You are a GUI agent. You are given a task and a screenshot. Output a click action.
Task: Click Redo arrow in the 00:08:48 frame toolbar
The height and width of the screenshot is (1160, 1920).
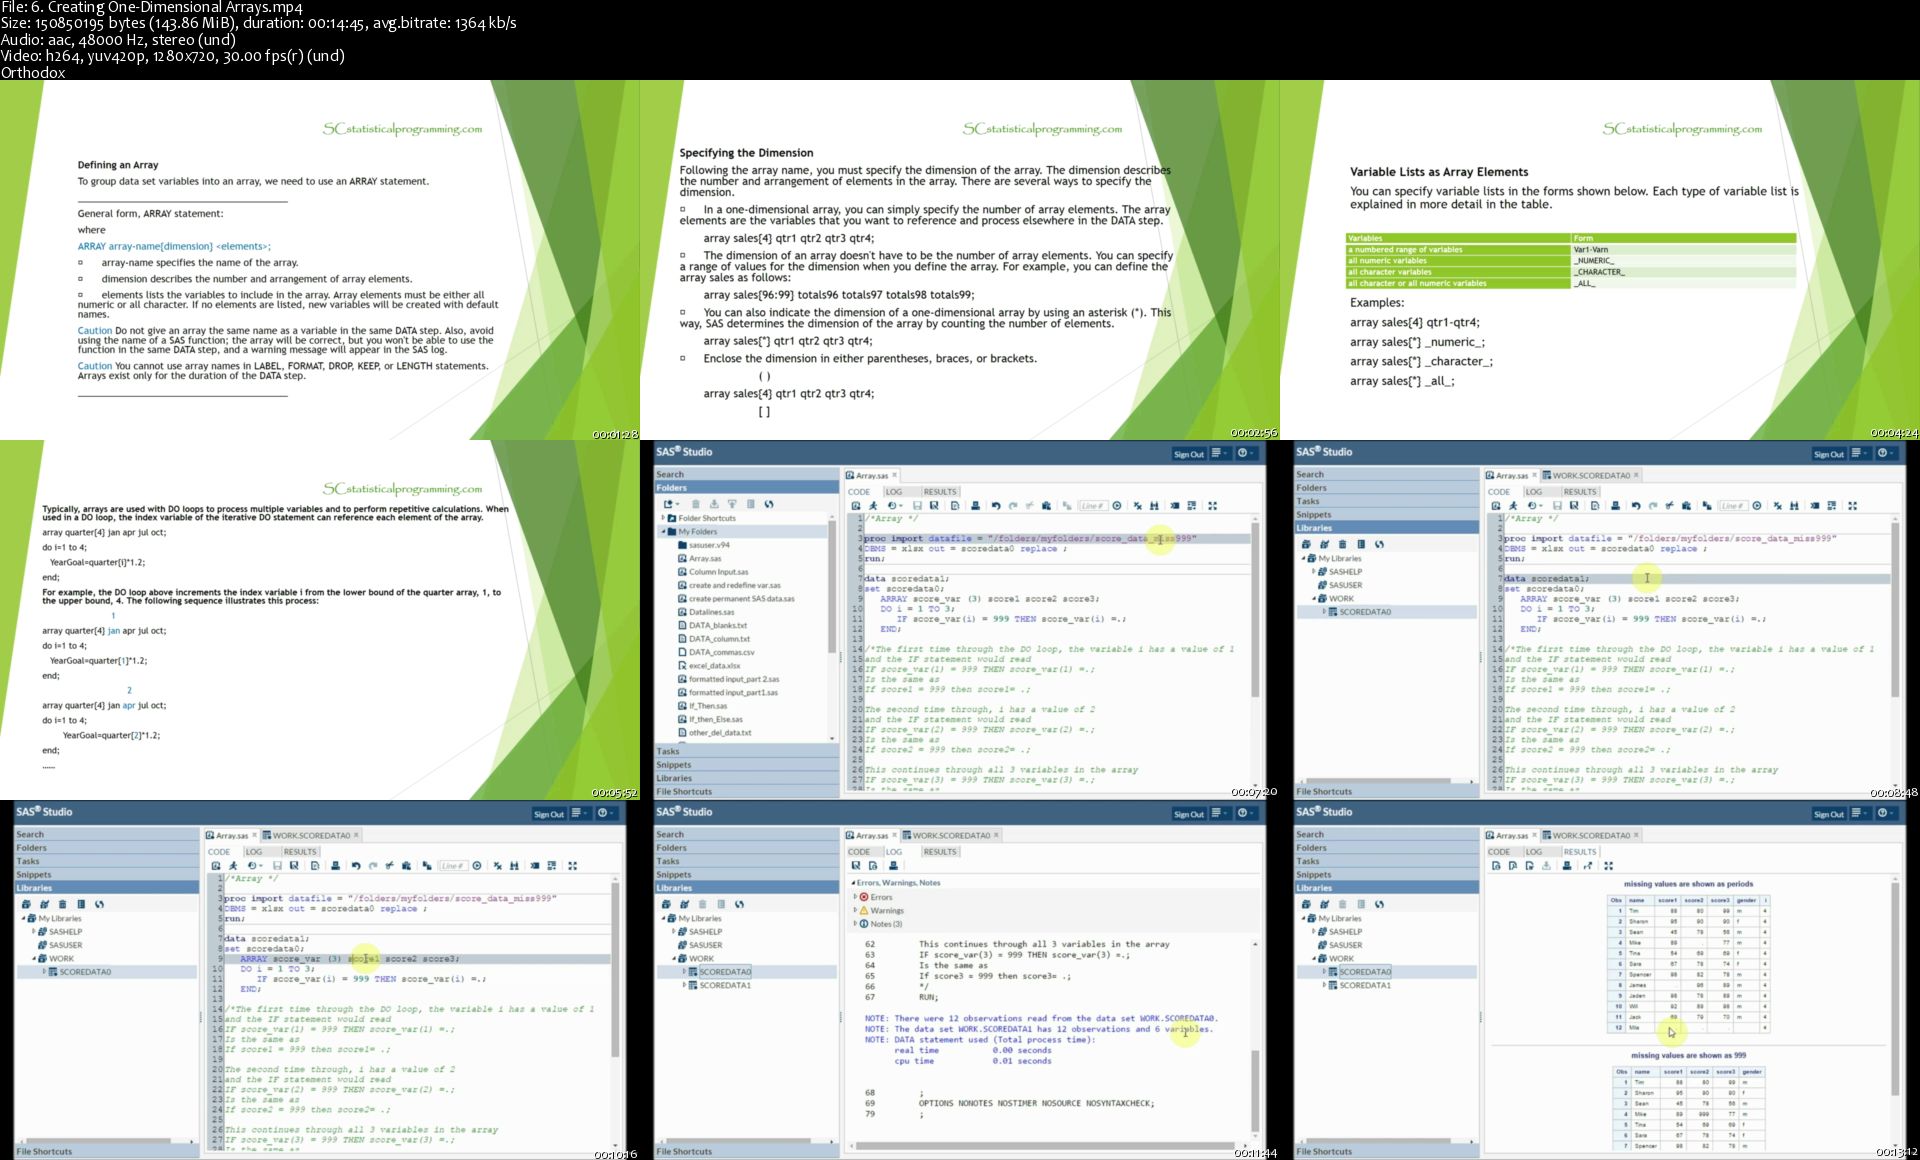[x=1653, y=506]
